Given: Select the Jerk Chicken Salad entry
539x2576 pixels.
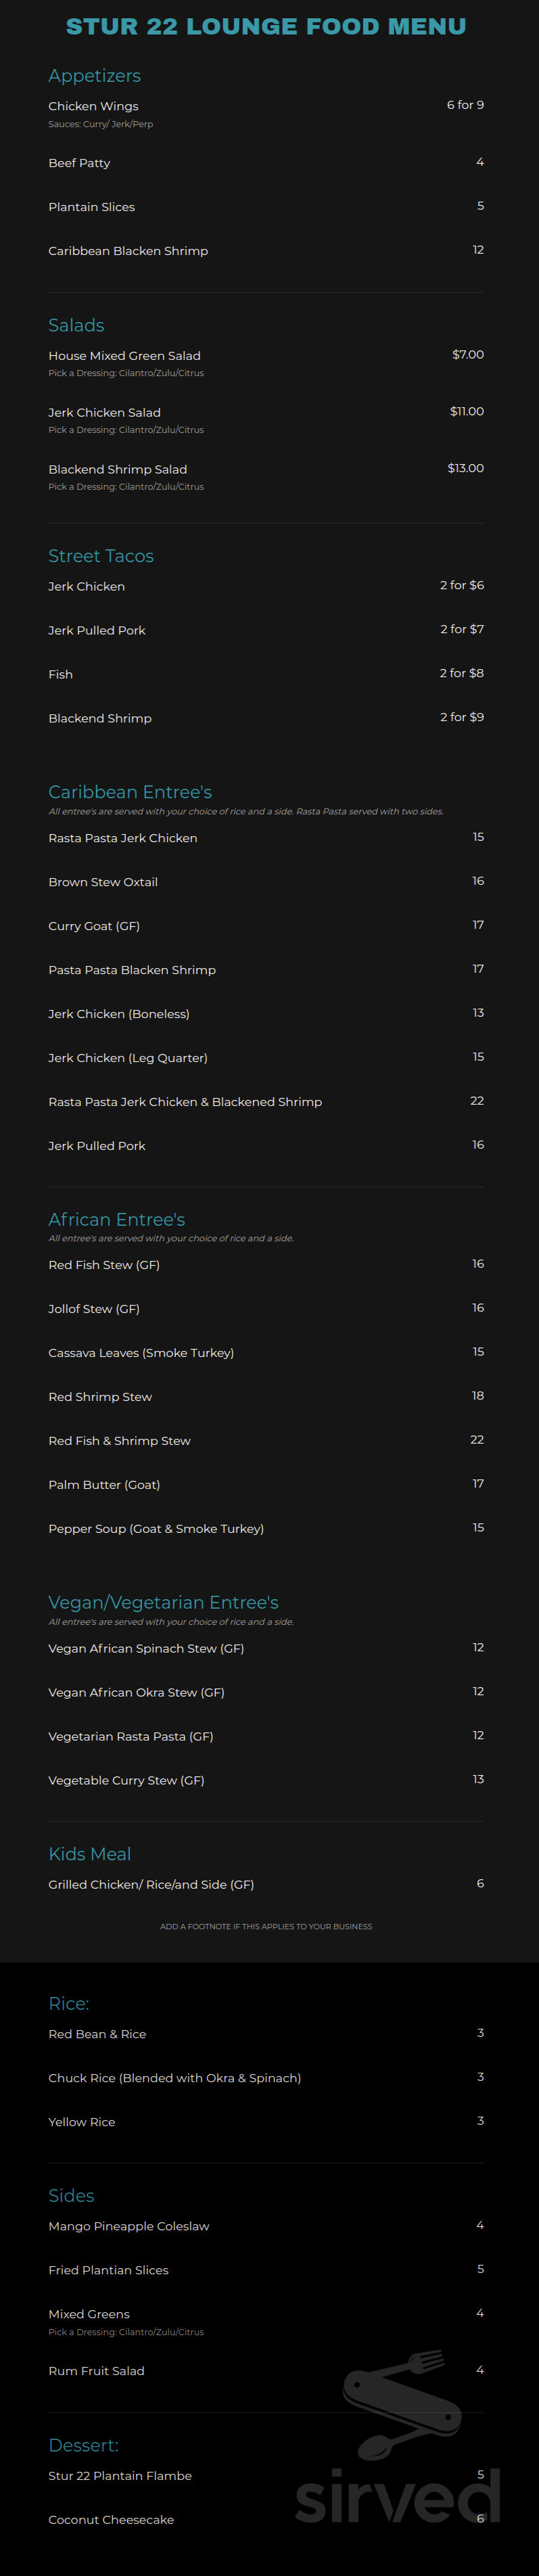Looking at the screenshot, I should [104, 412].
